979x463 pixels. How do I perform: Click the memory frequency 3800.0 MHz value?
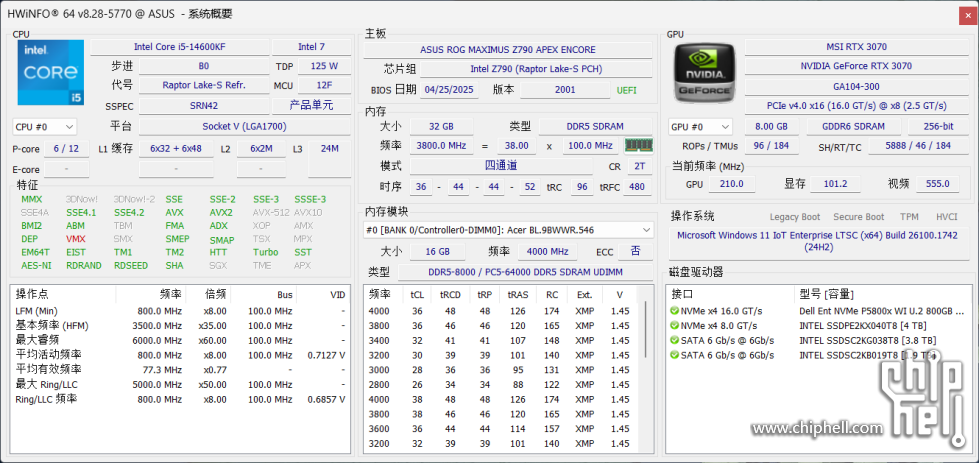click(x=442, y=145)
